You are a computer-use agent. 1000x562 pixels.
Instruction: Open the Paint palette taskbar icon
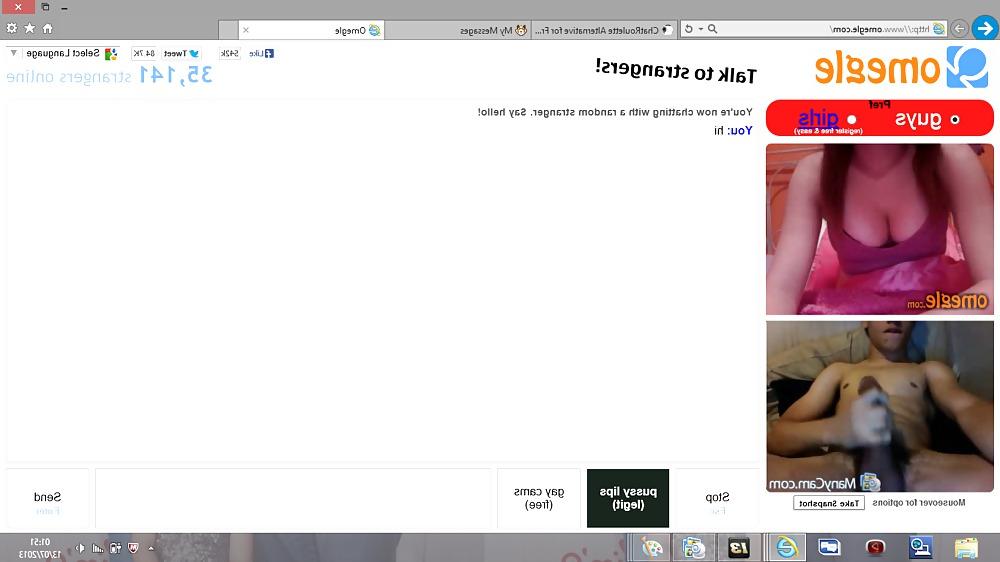click(652, 547)
